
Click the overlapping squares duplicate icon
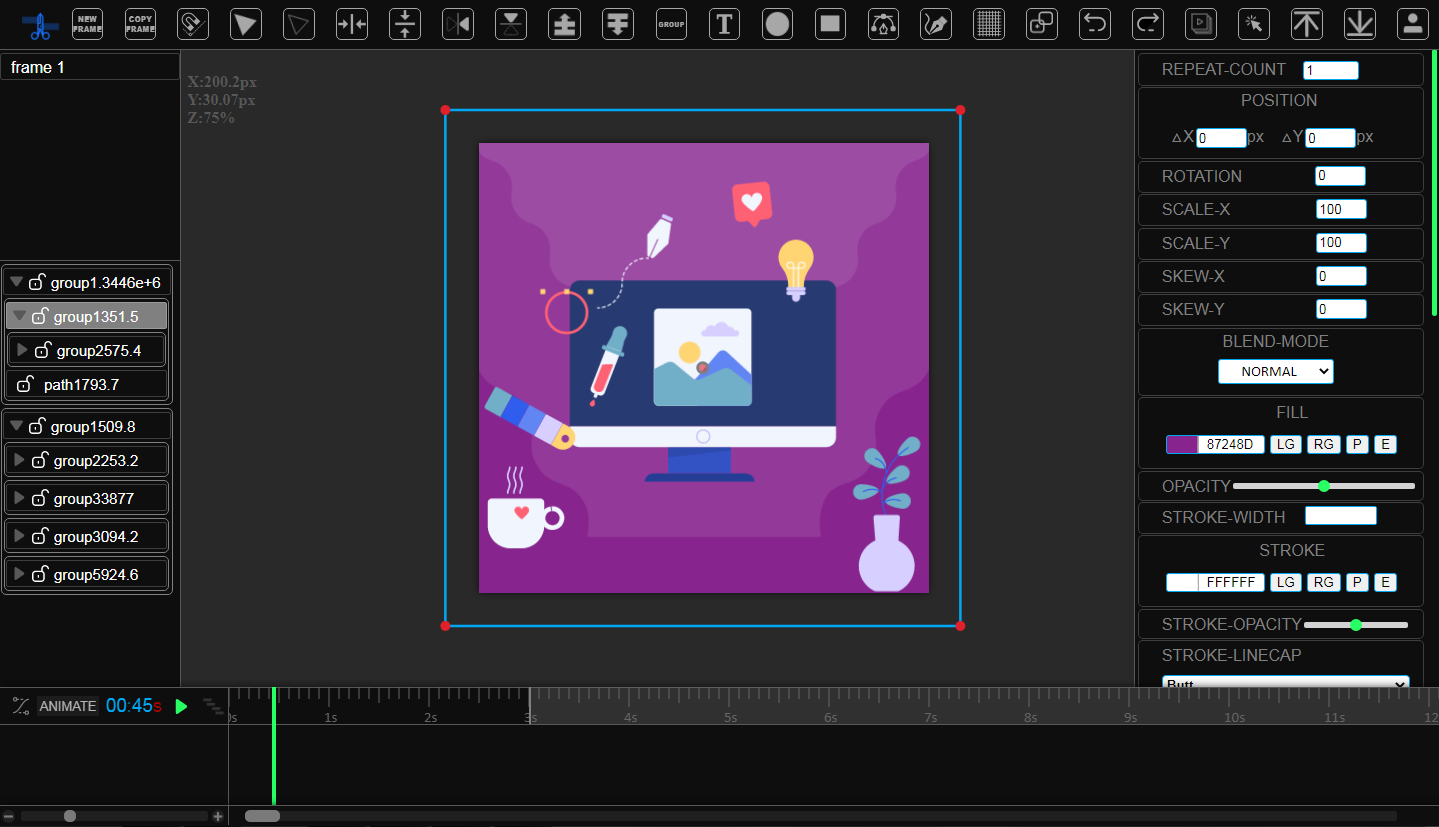coord(1042,24)
